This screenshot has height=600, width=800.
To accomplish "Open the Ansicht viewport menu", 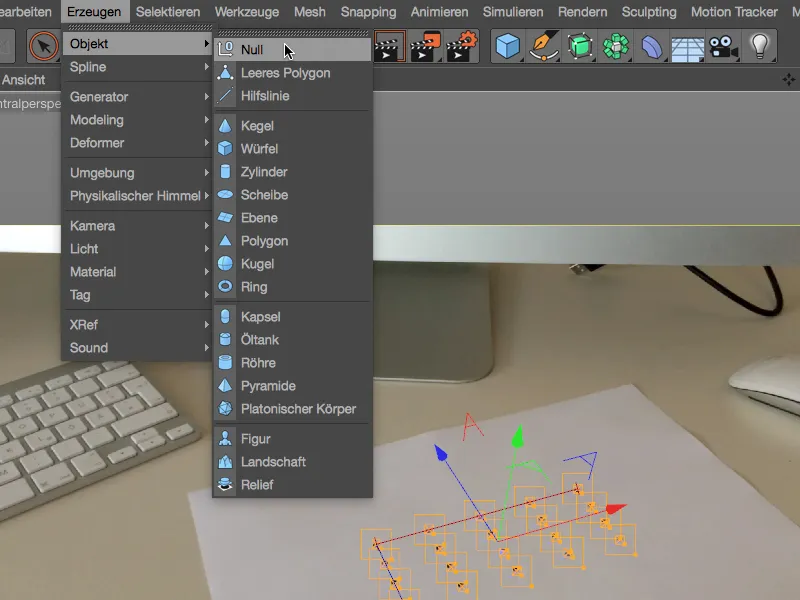I will coord(23,80).
